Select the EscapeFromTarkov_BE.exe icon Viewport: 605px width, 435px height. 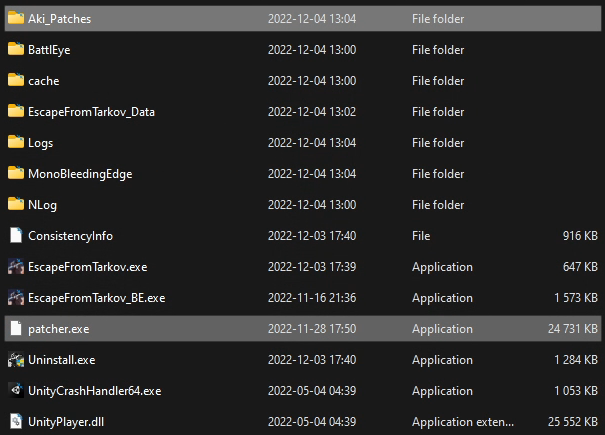(x=16, y=297)
